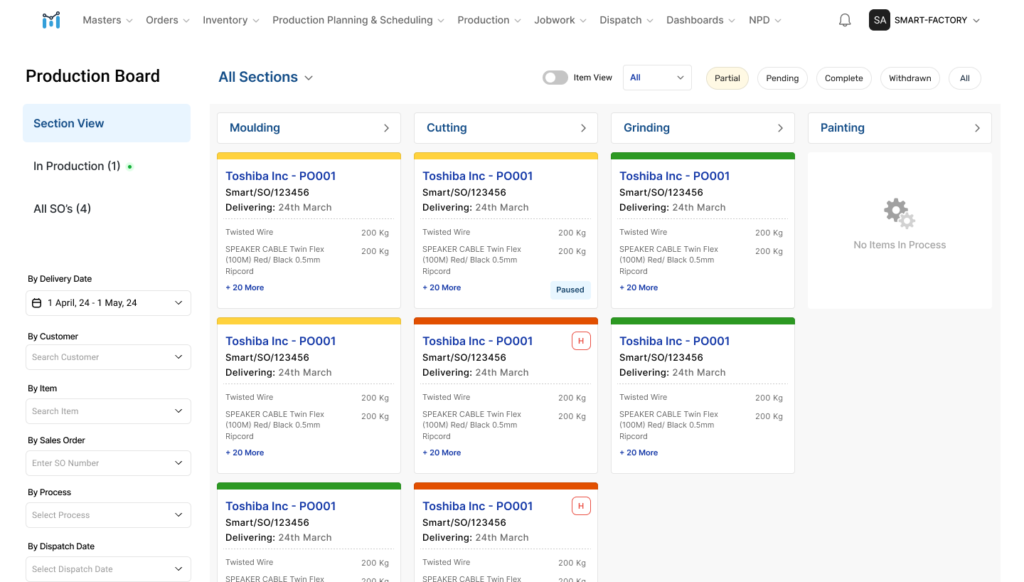Click the yellow status bar on the top Moulding card

click(x=308, y=156)
